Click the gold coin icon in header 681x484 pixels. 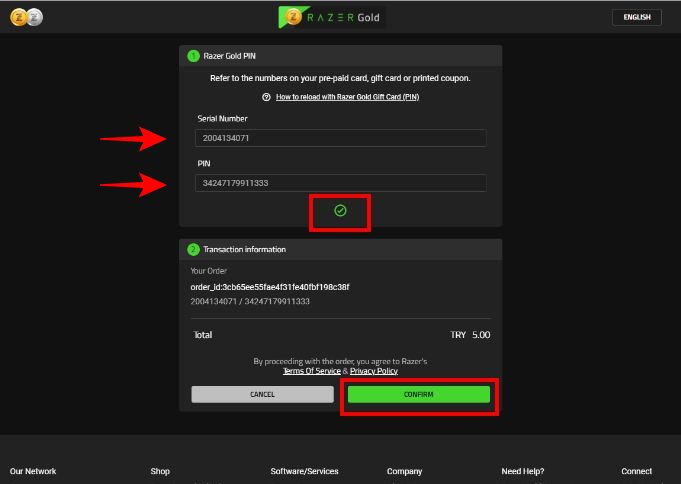pyautogui.click(x=18, y=17)
